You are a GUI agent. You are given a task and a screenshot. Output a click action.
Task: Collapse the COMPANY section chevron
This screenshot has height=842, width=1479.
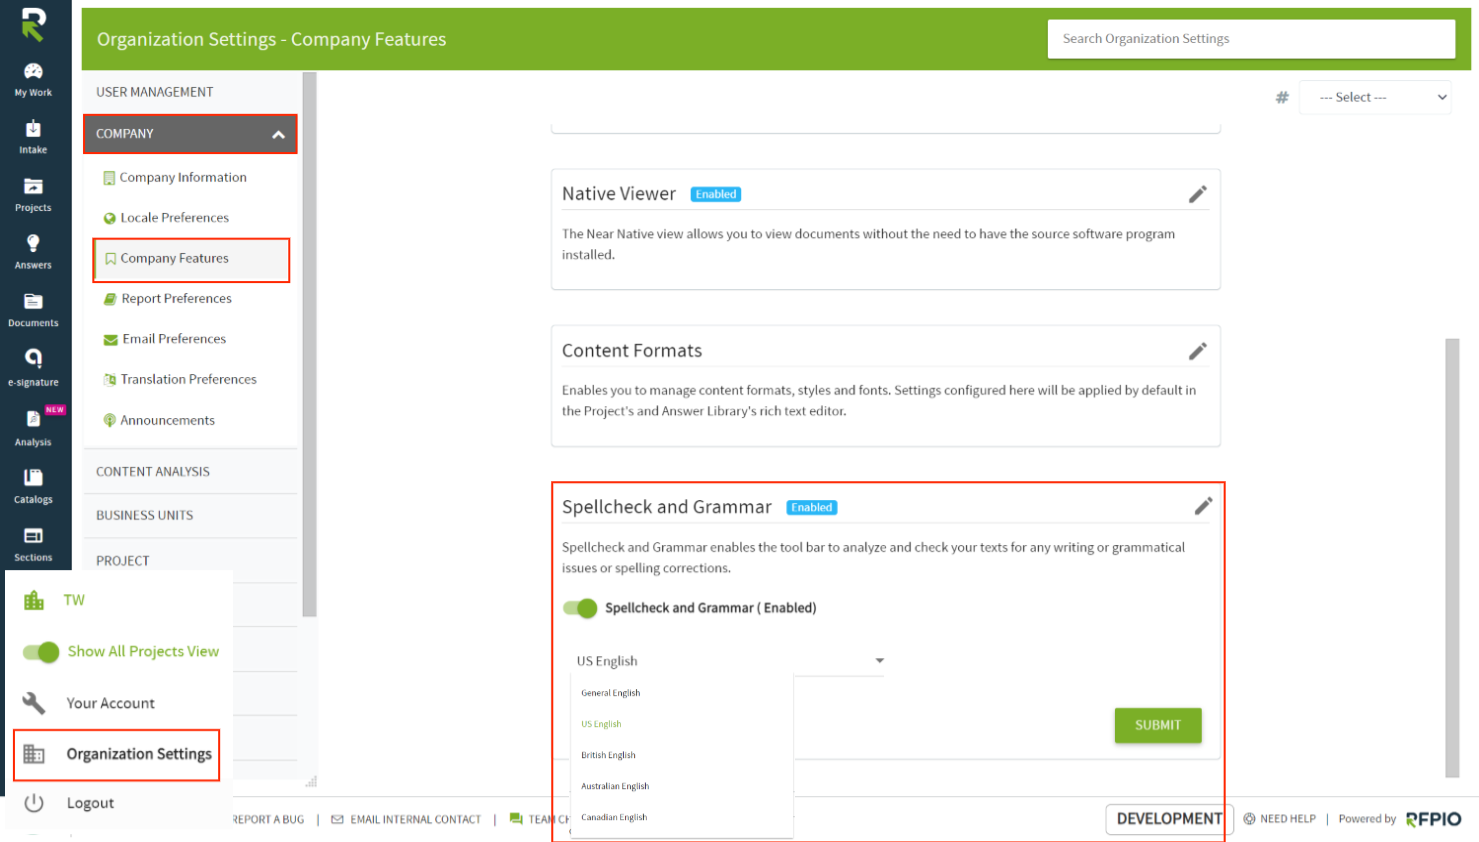(278, 135)
